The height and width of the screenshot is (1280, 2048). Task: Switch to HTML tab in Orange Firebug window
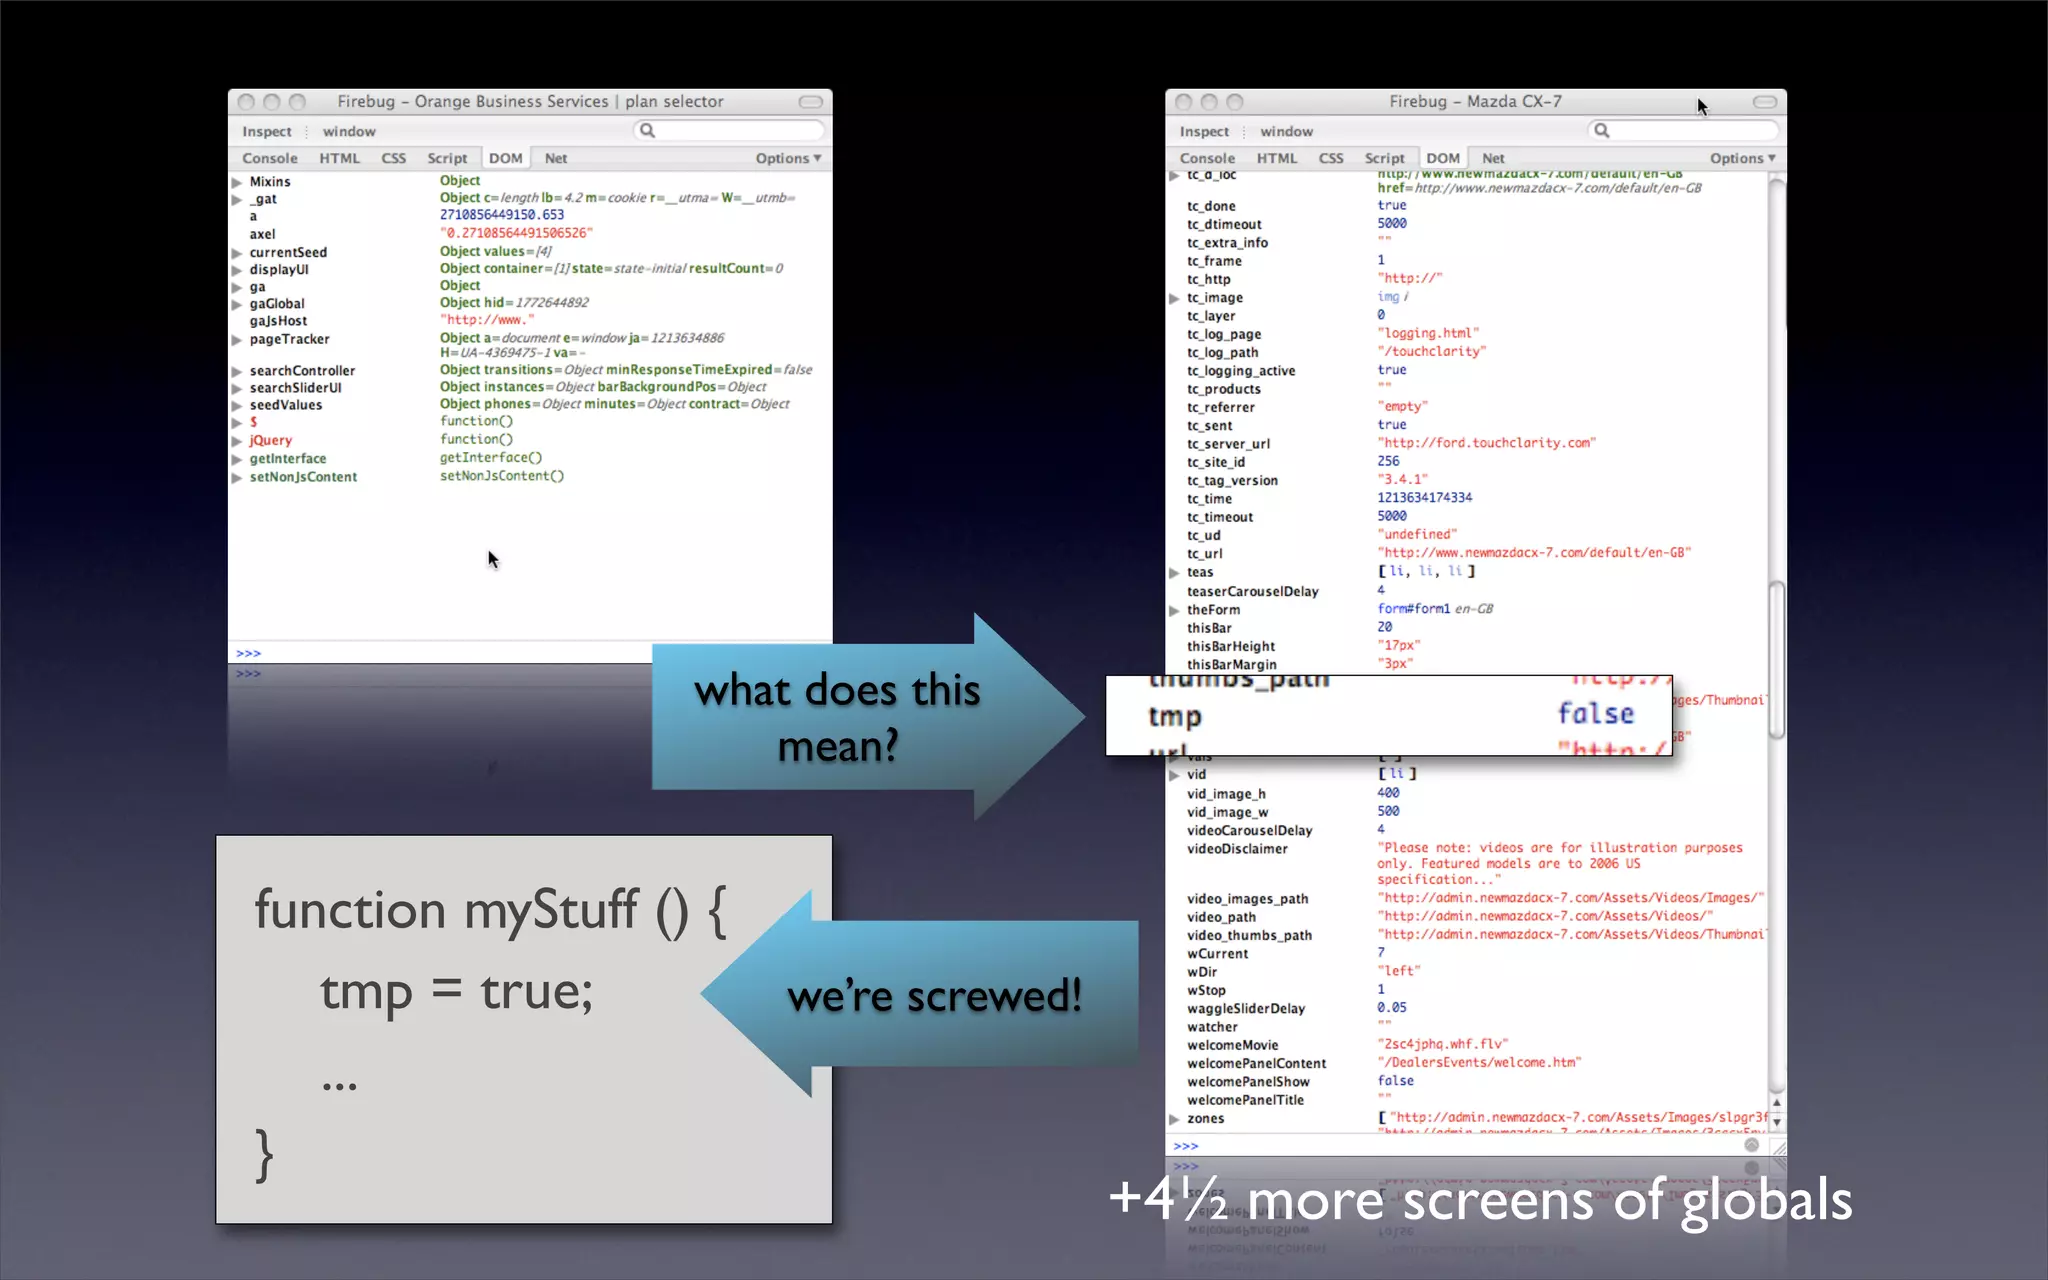[x=339, y=158]
